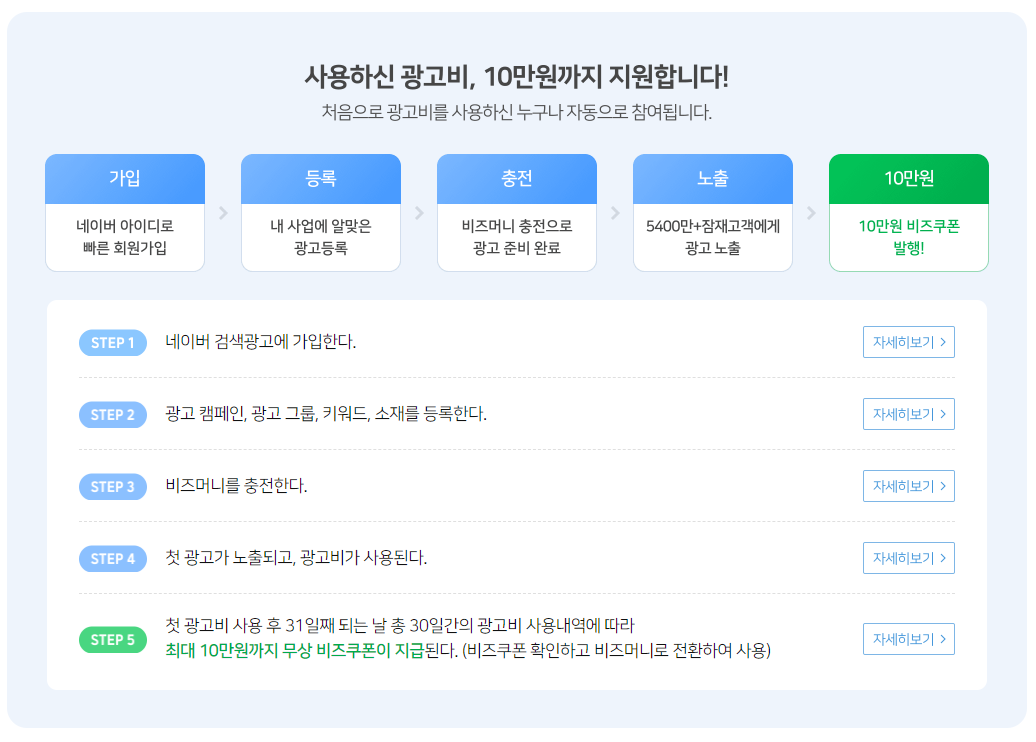Click the arrow between 노출 and 10만원 cards
The height and width of the screenshot is (742, 1036).
tap(811, 213)
